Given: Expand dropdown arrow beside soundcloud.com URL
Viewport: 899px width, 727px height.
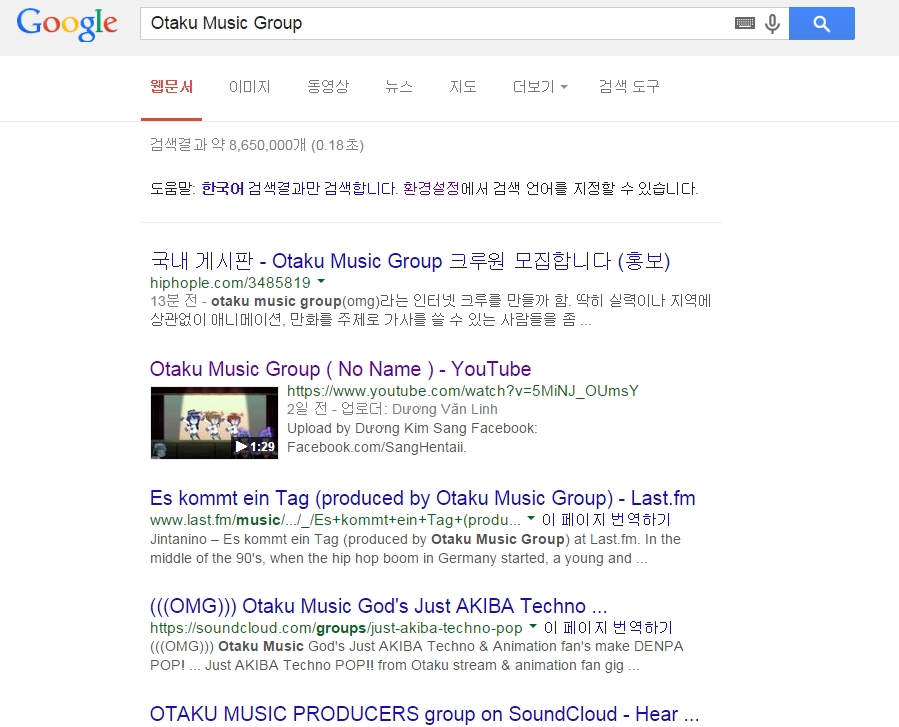Looking at the screenshot, I should point(533,627).
